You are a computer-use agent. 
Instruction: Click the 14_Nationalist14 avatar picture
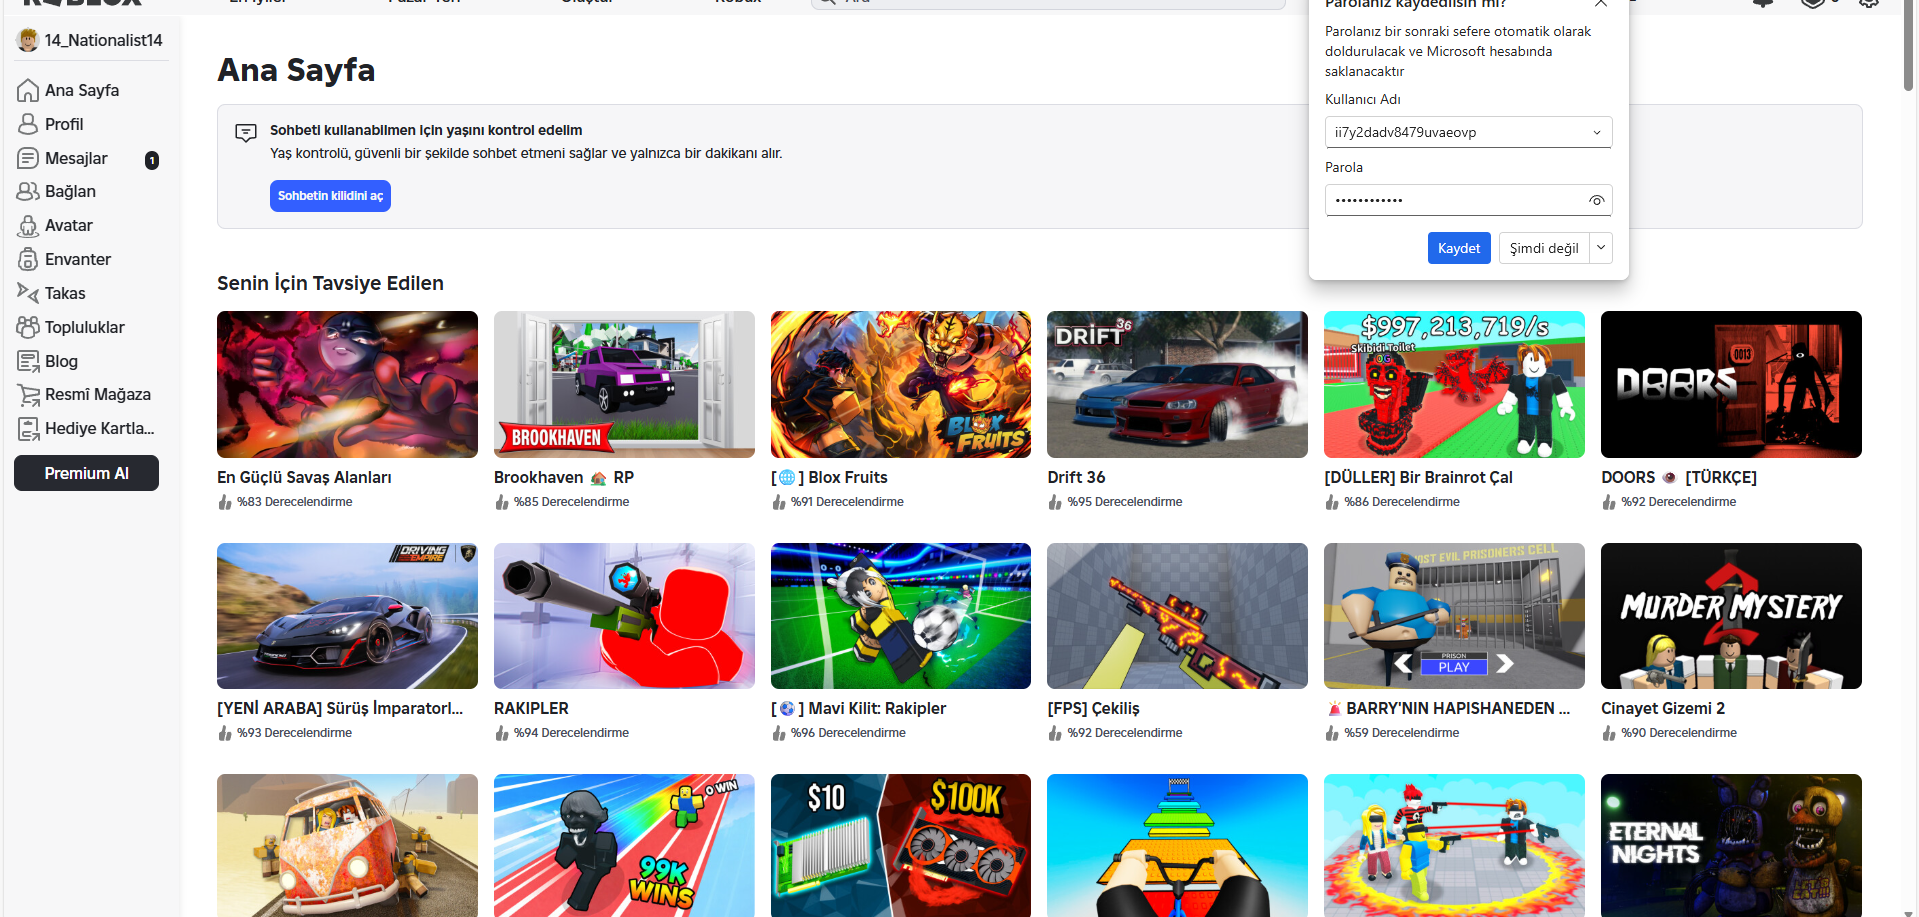[x=28, y=40]
